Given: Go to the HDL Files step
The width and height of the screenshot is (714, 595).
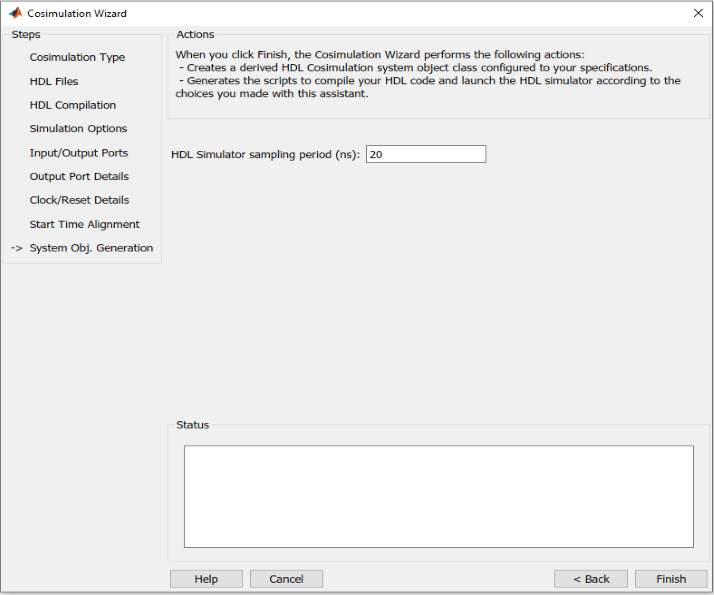Looking at the screenshot, I should (54, 81).
